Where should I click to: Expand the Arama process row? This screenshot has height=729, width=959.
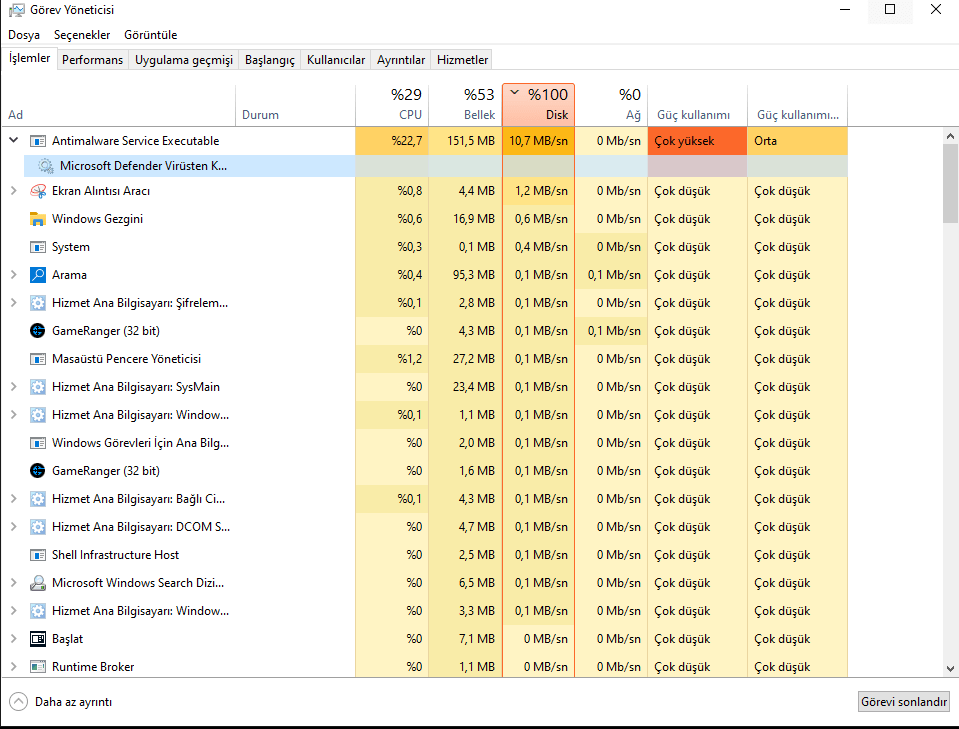pyautogui.click(x=13, y=275)
